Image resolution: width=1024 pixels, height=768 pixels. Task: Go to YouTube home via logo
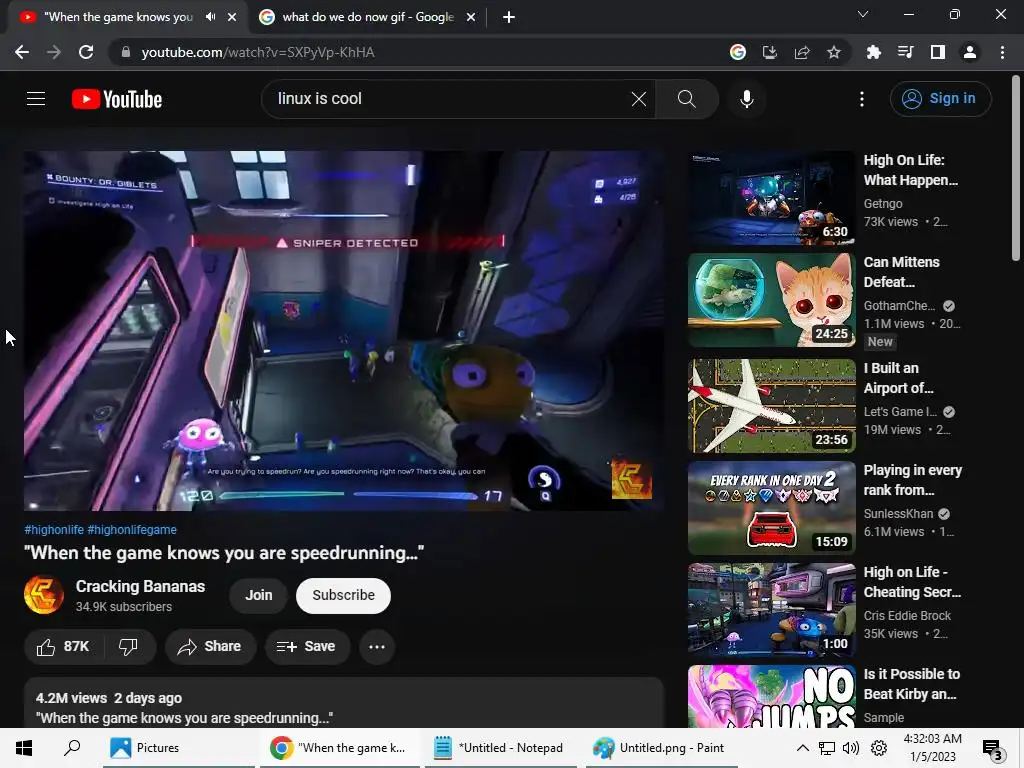point(117,99)
